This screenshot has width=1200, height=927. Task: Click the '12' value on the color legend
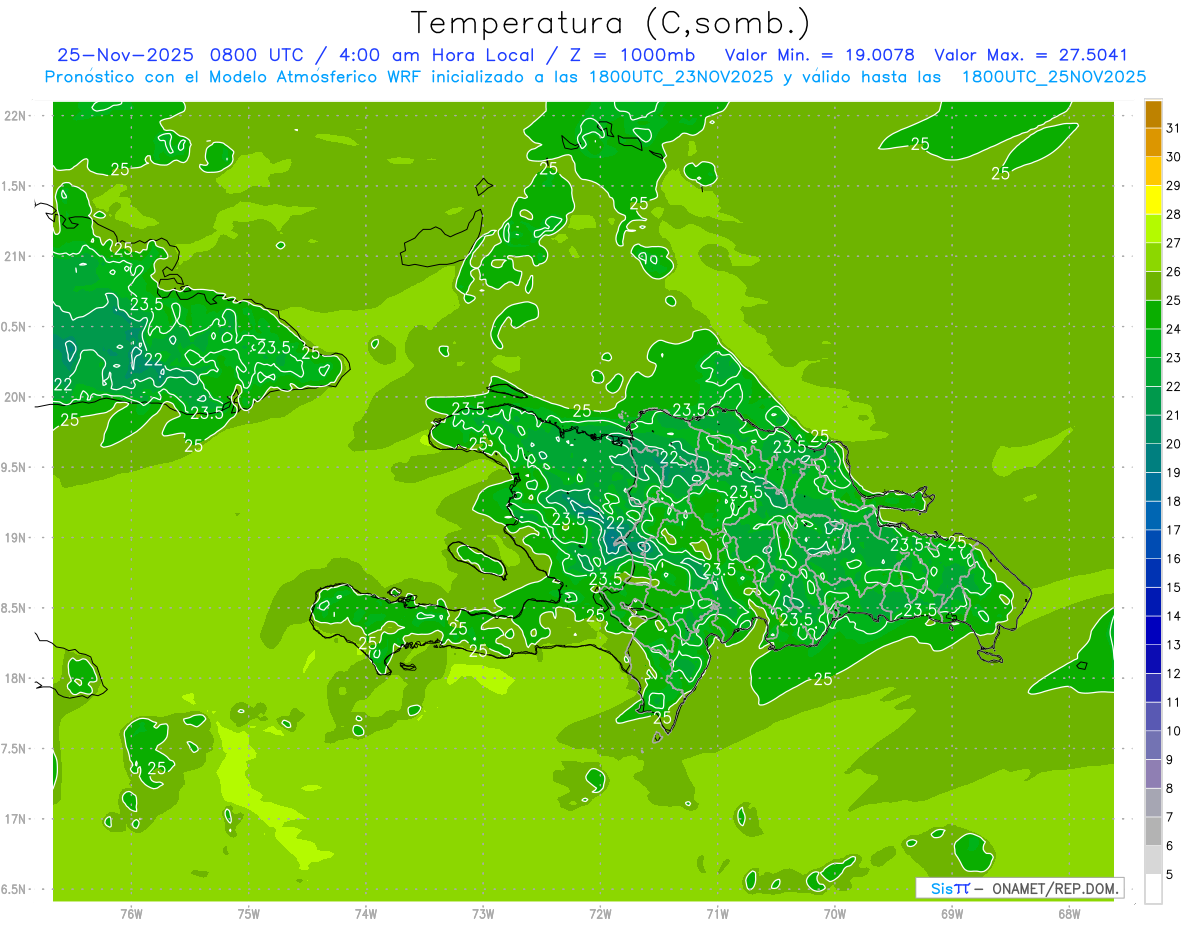1174,674
